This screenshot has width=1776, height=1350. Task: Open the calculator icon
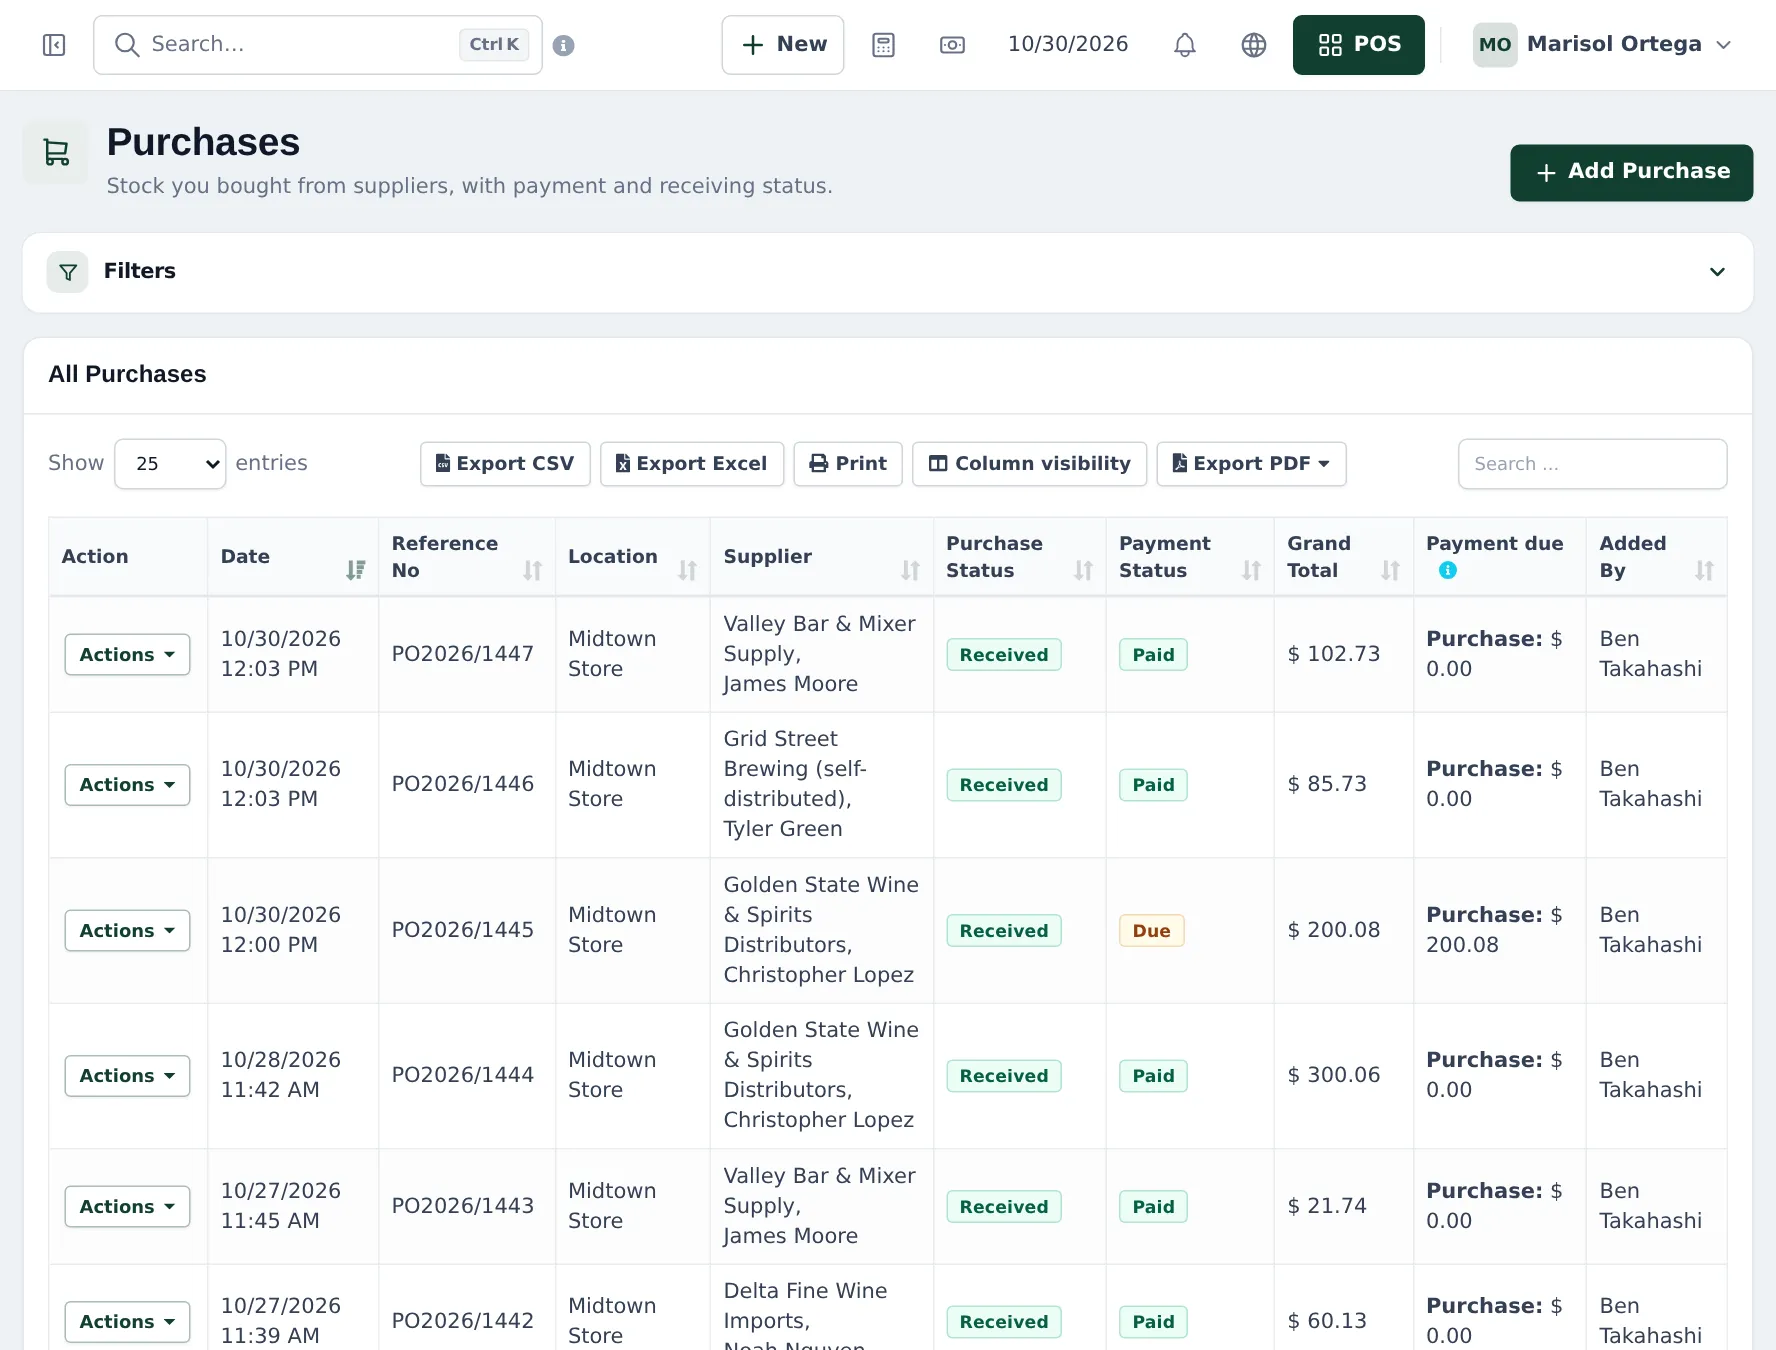point(883,45)
